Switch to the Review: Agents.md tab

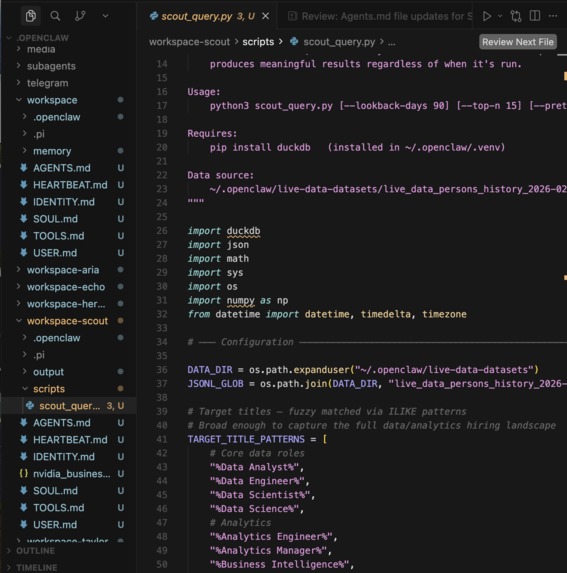(x=381, y=16)
